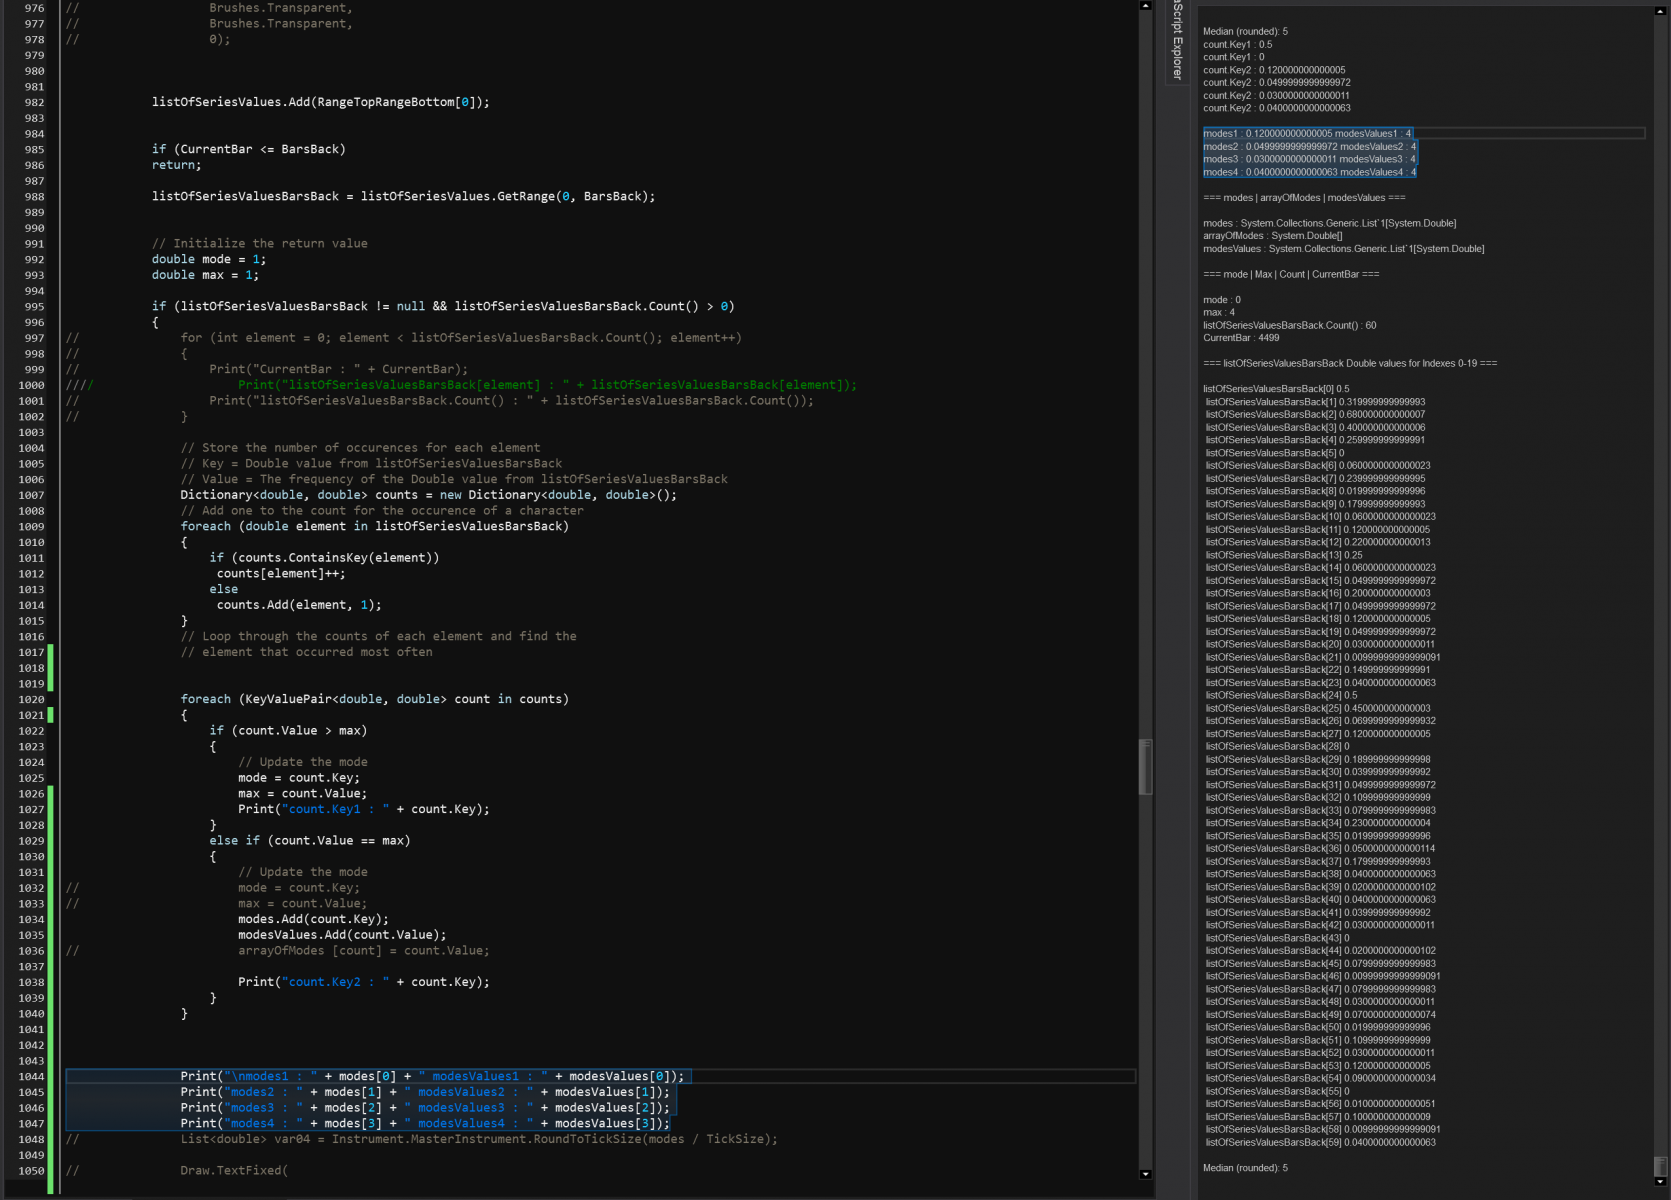Image resolution: width=1671 pixels, height=1200 pixels.
Task: Click the Print "count.Key1" statement
Action: 364,809
